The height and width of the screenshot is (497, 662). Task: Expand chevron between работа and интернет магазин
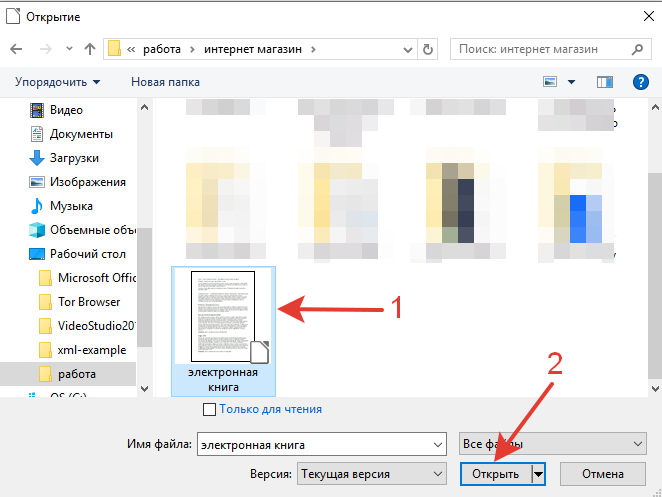click(x=193, y=49)
